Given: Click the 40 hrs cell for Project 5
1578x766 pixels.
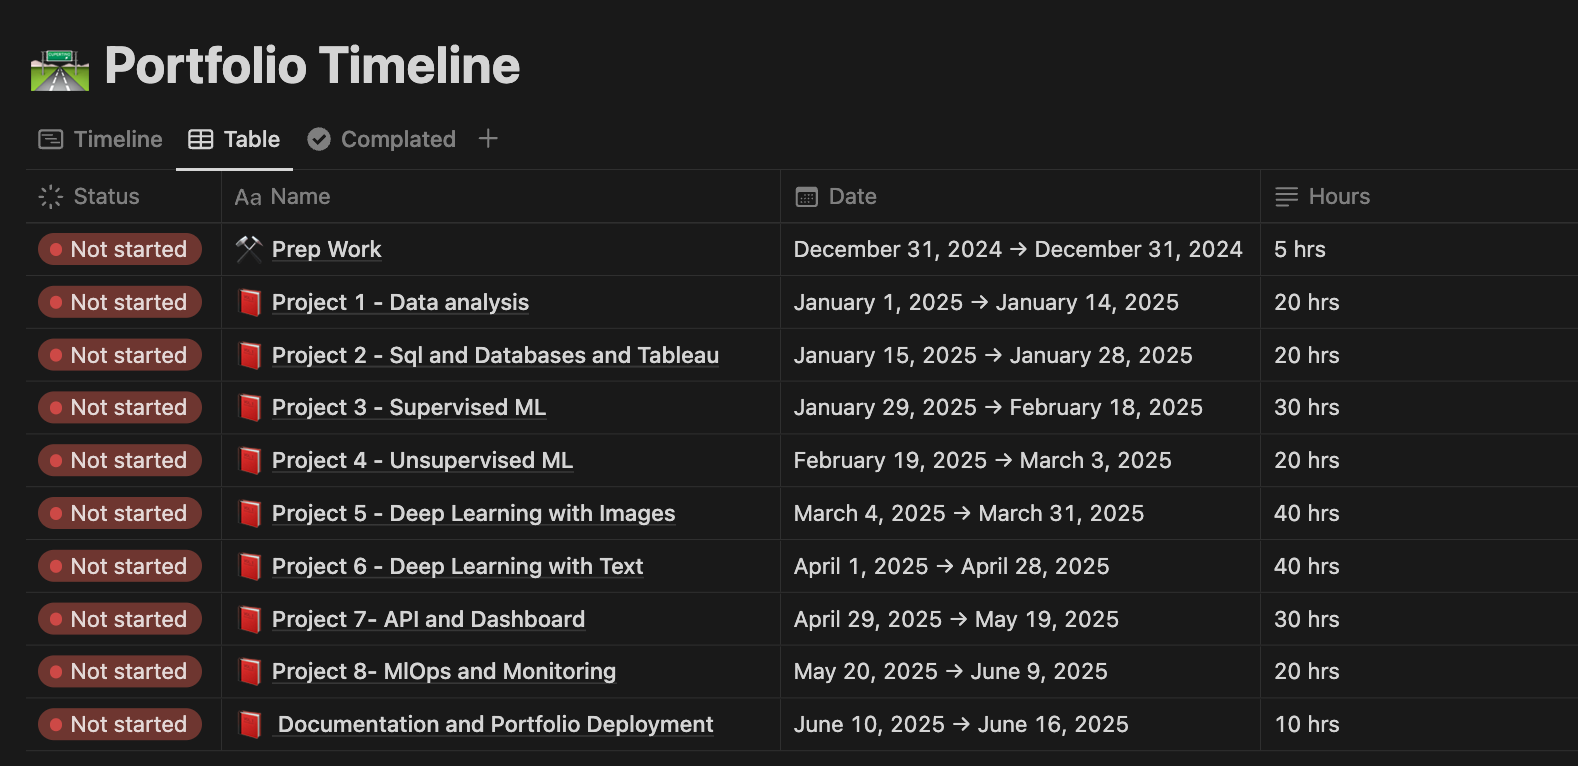Looking at the screenshot, I should click(1306, 514).
